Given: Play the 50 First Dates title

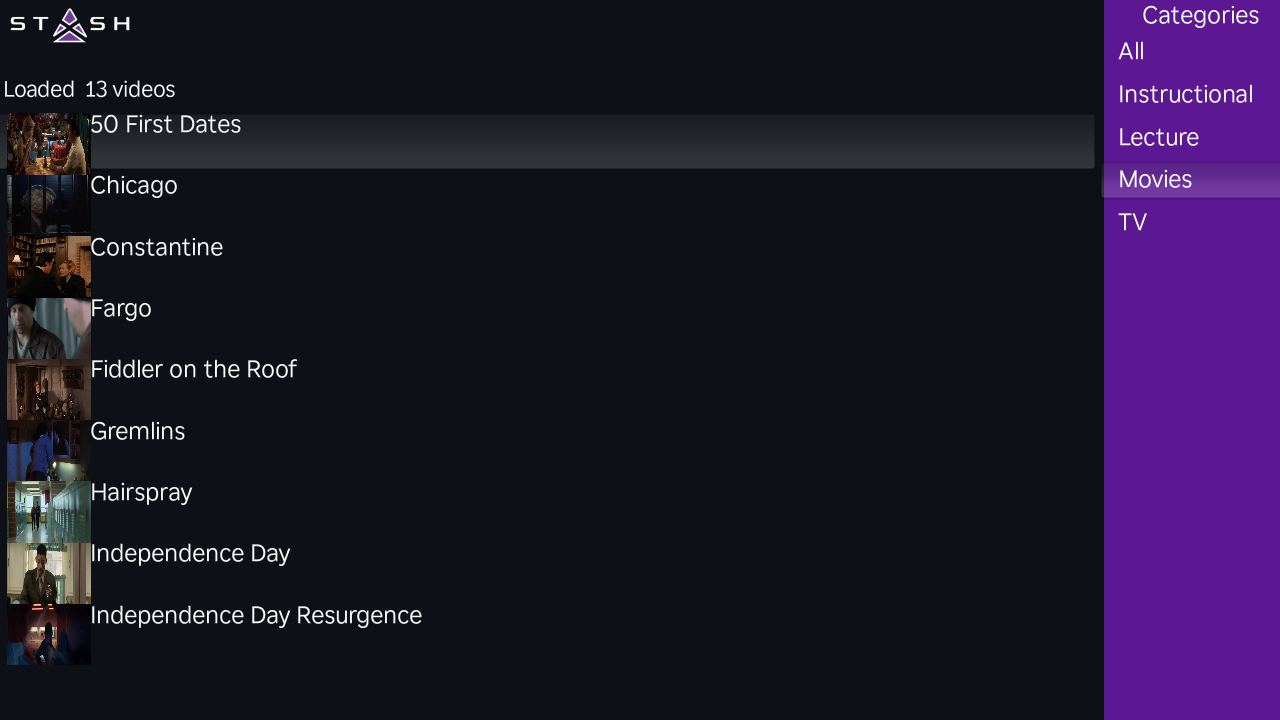Looking at the screenshot, I should tap(166, 125).
